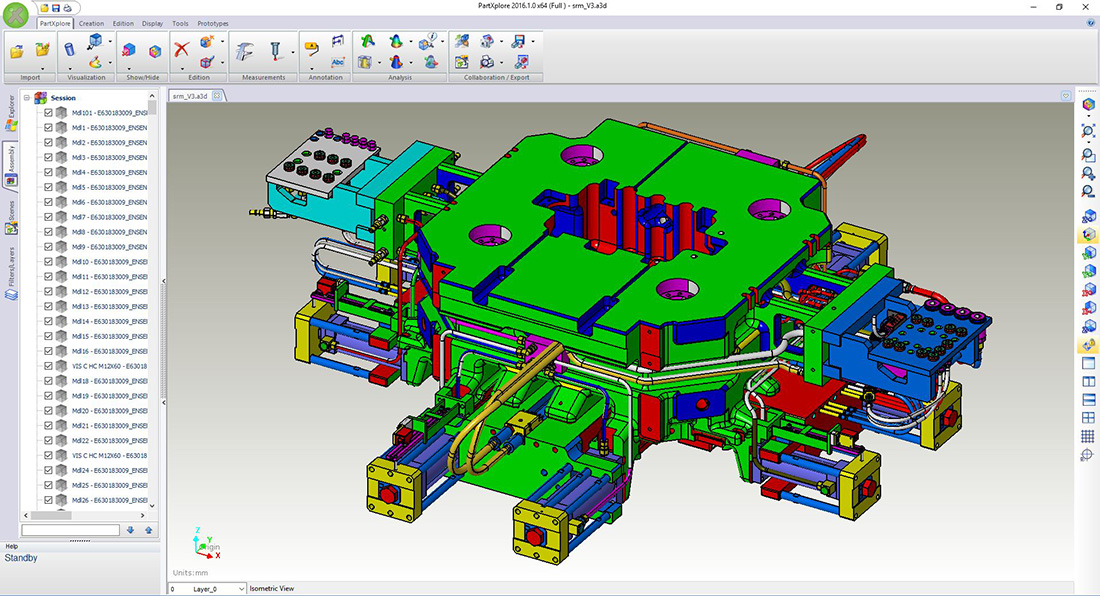Click the grid display icon in right toolbar
Image resolution: width=1100 pixels, height=596 pixels.
[1088, 436]
